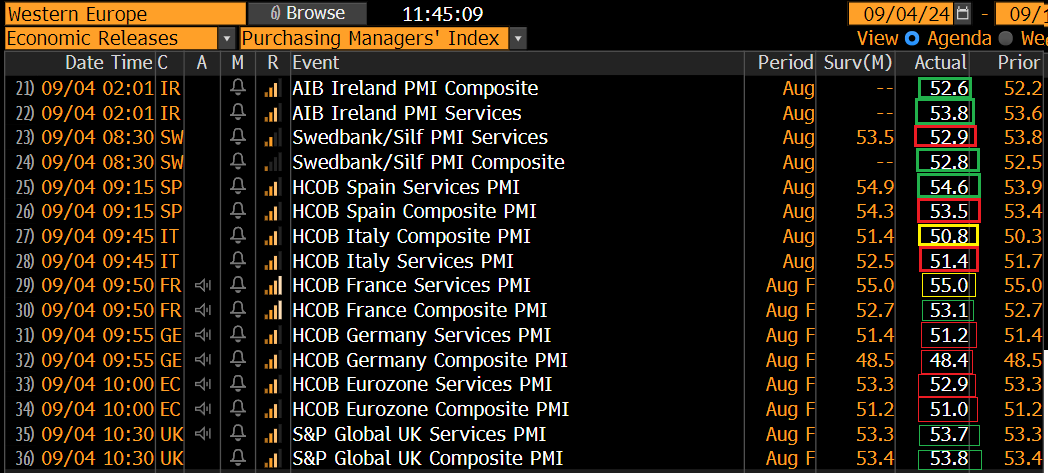Sort by the Actual column header

(940, 63)
